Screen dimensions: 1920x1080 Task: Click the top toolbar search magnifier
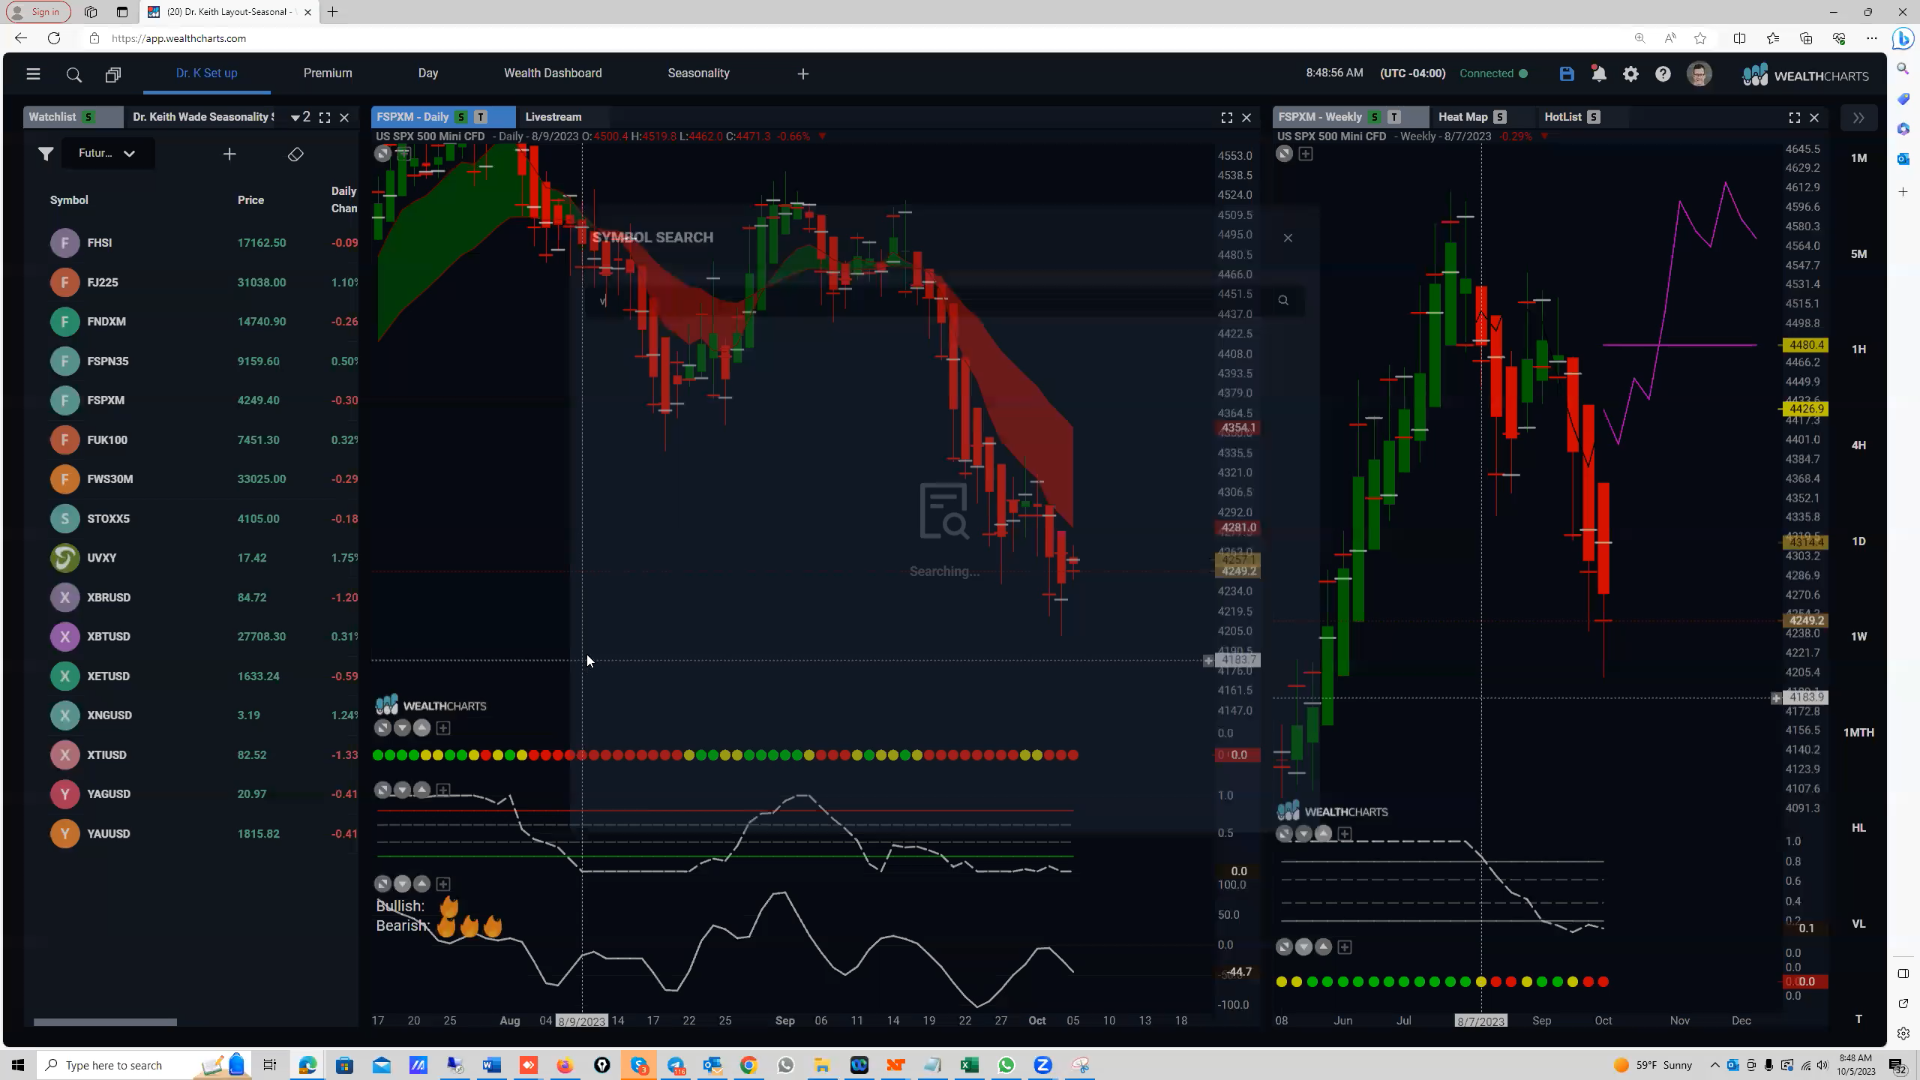click(74, 75)
